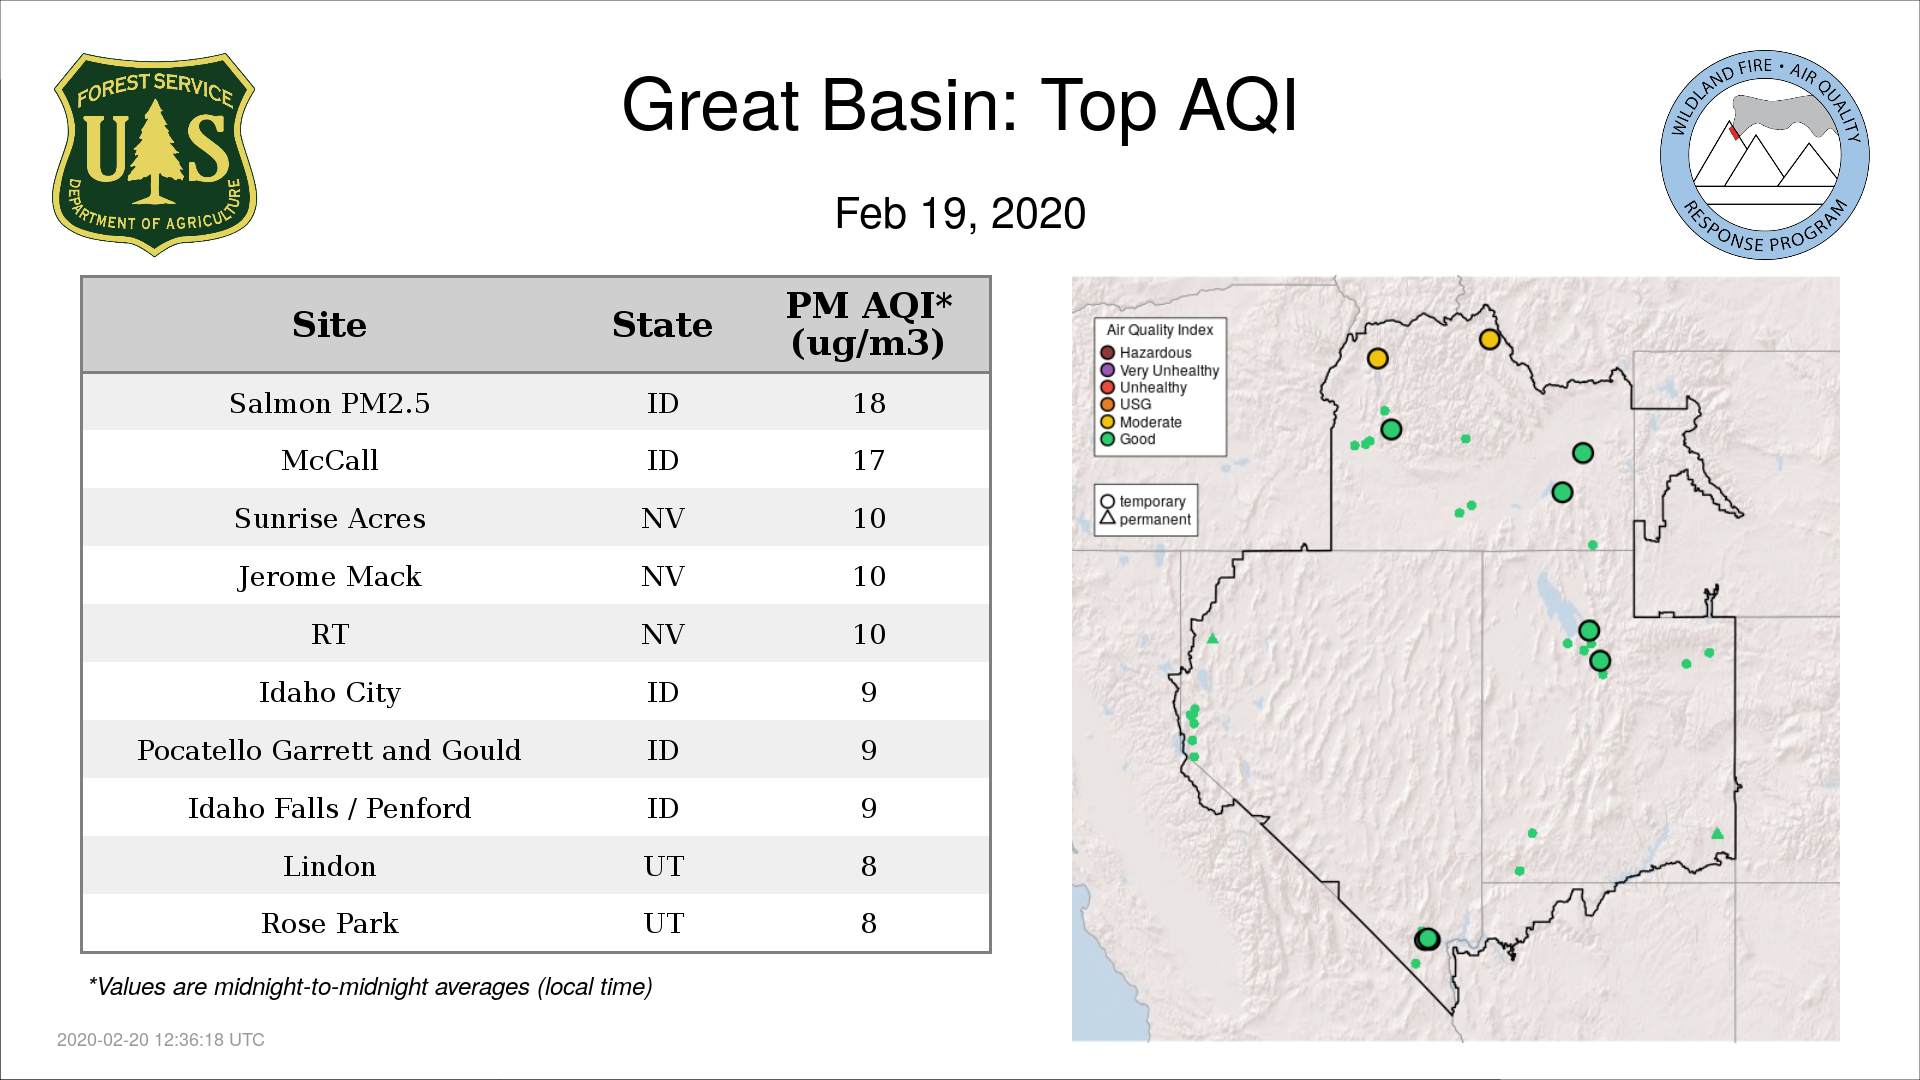
Task: Click the 'Idaho City' site cell
Action: 329,692
